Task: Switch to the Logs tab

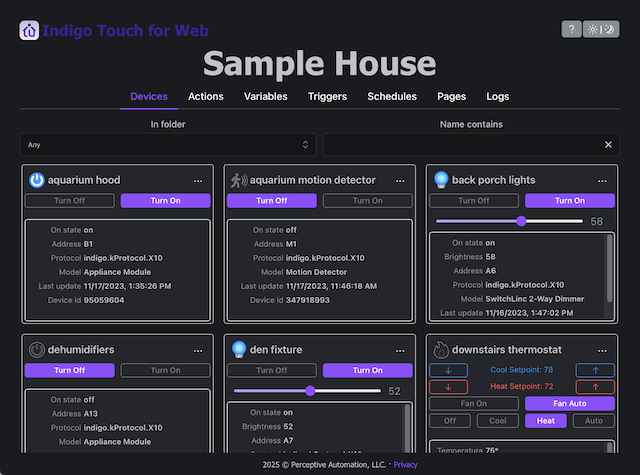Action: coord(498,97)
